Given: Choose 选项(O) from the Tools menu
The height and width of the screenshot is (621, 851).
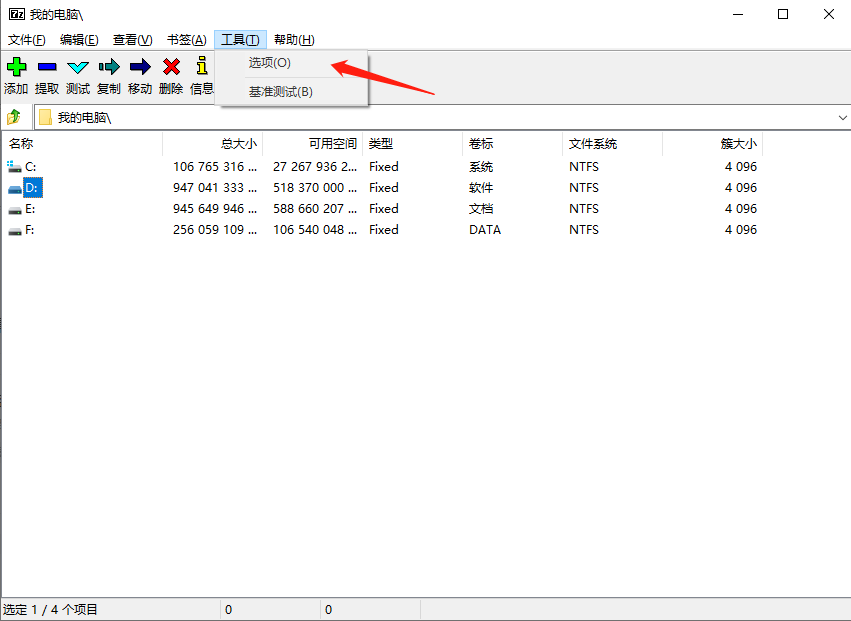Looking at the screenshot, I should tap(270, 63).
